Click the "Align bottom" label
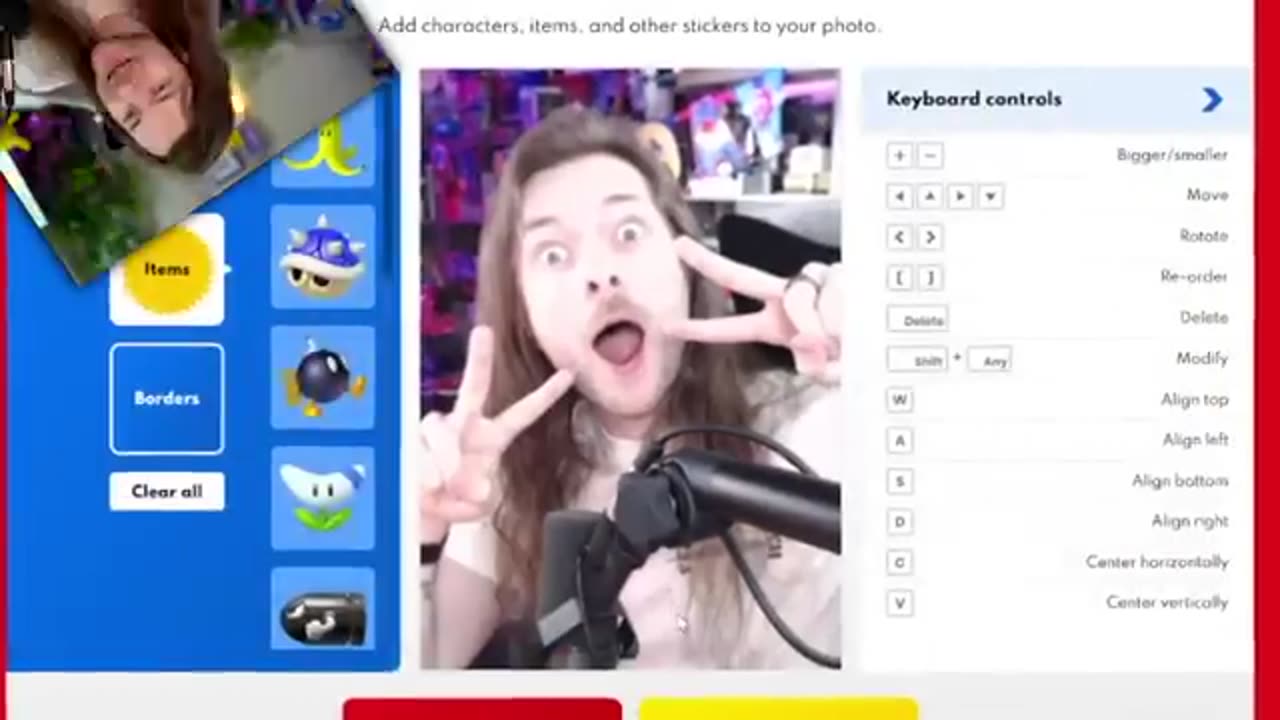The height and width of the screenshot is (720, 1280). (x=1180, y=481)
